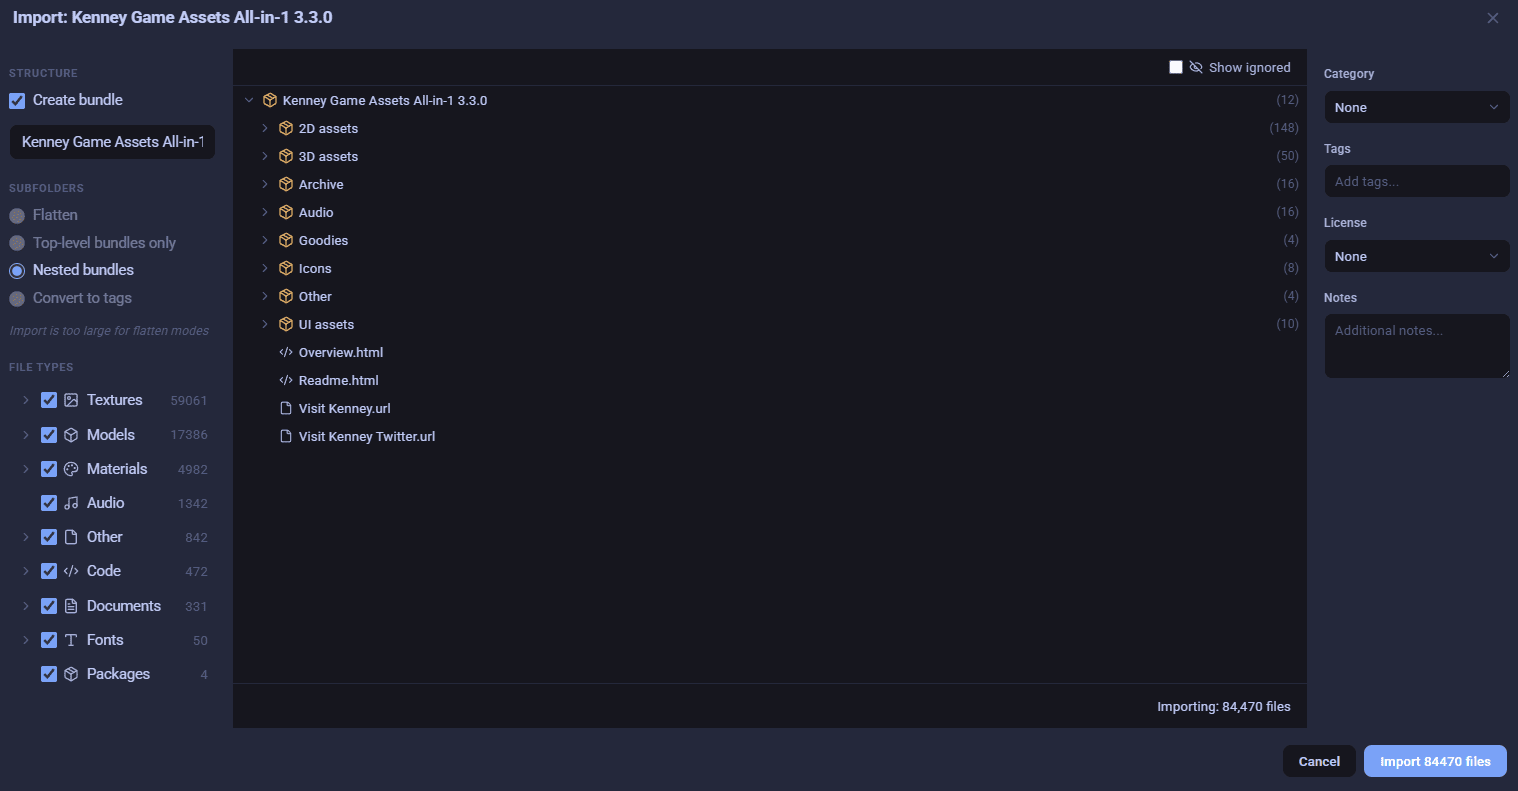This screenshot has height=791, width=1518.
Task: Click the Import 84470 files button
Action: (1434, 761)
